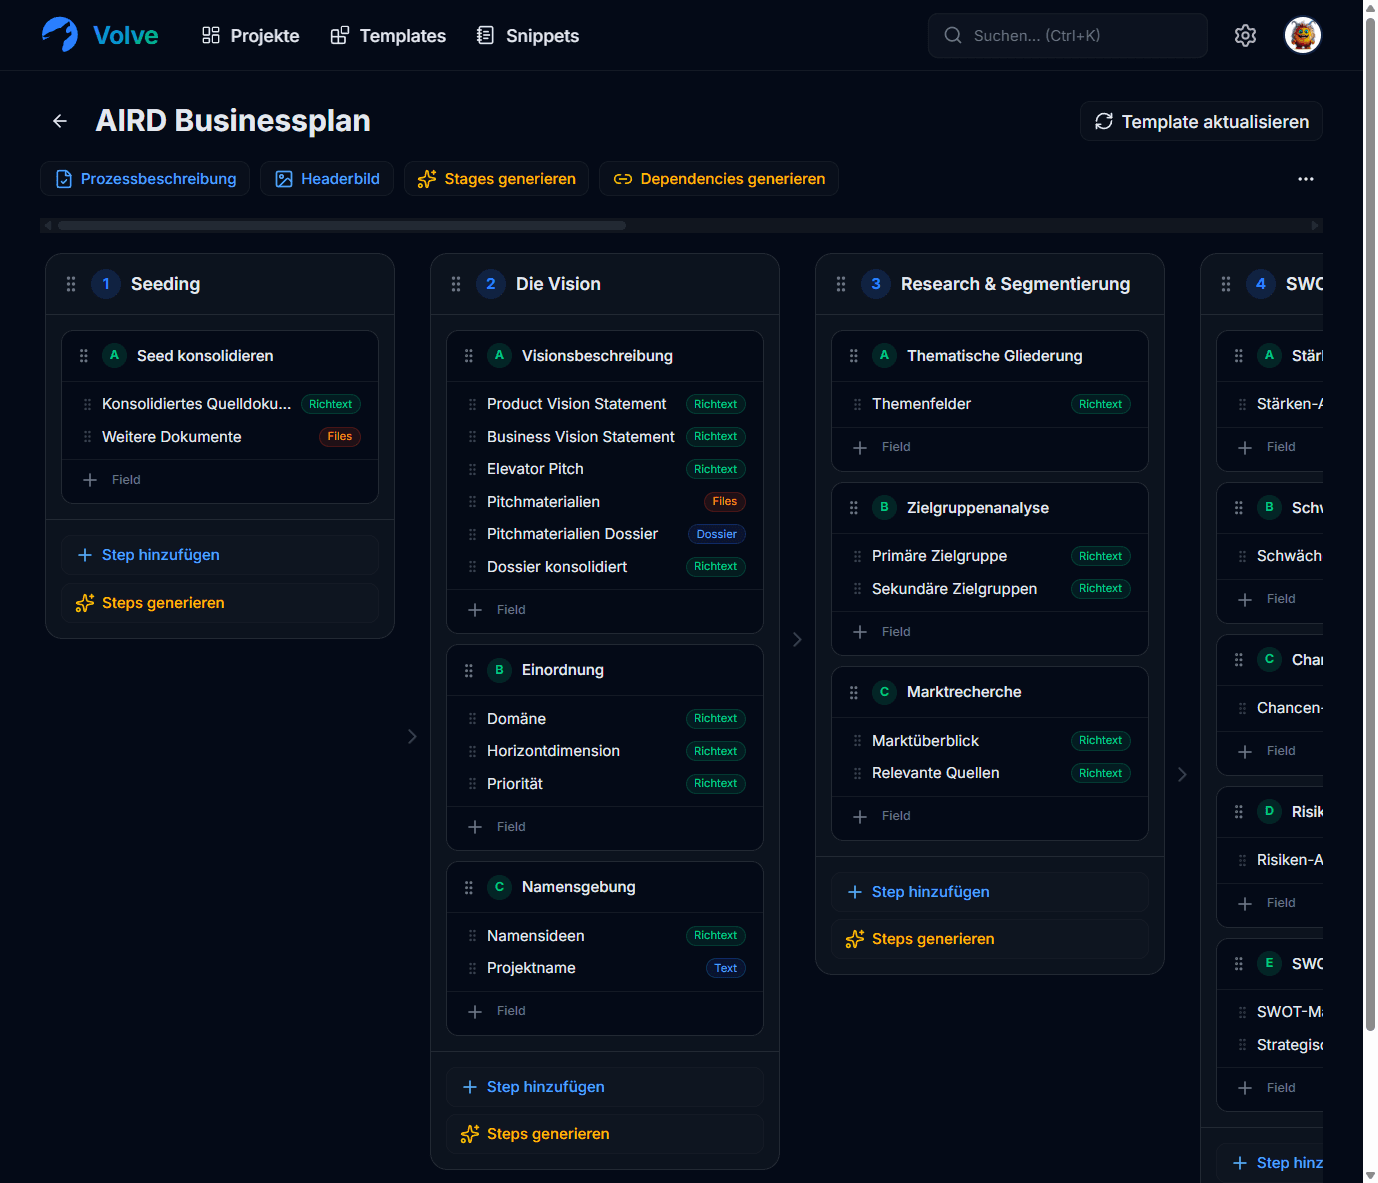Open the settings gear icon
1378x1183 pixels.
[x=1245, y=36]
